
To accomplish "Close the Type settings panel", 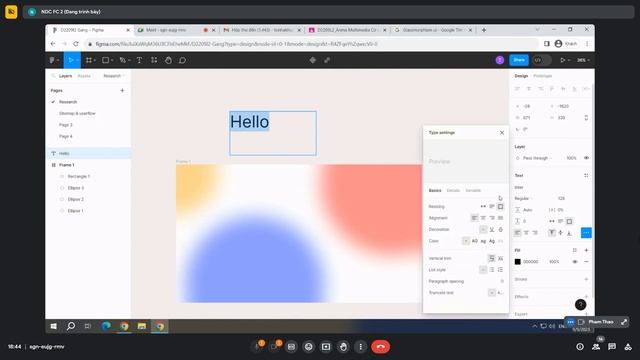I will pos(502,133).
